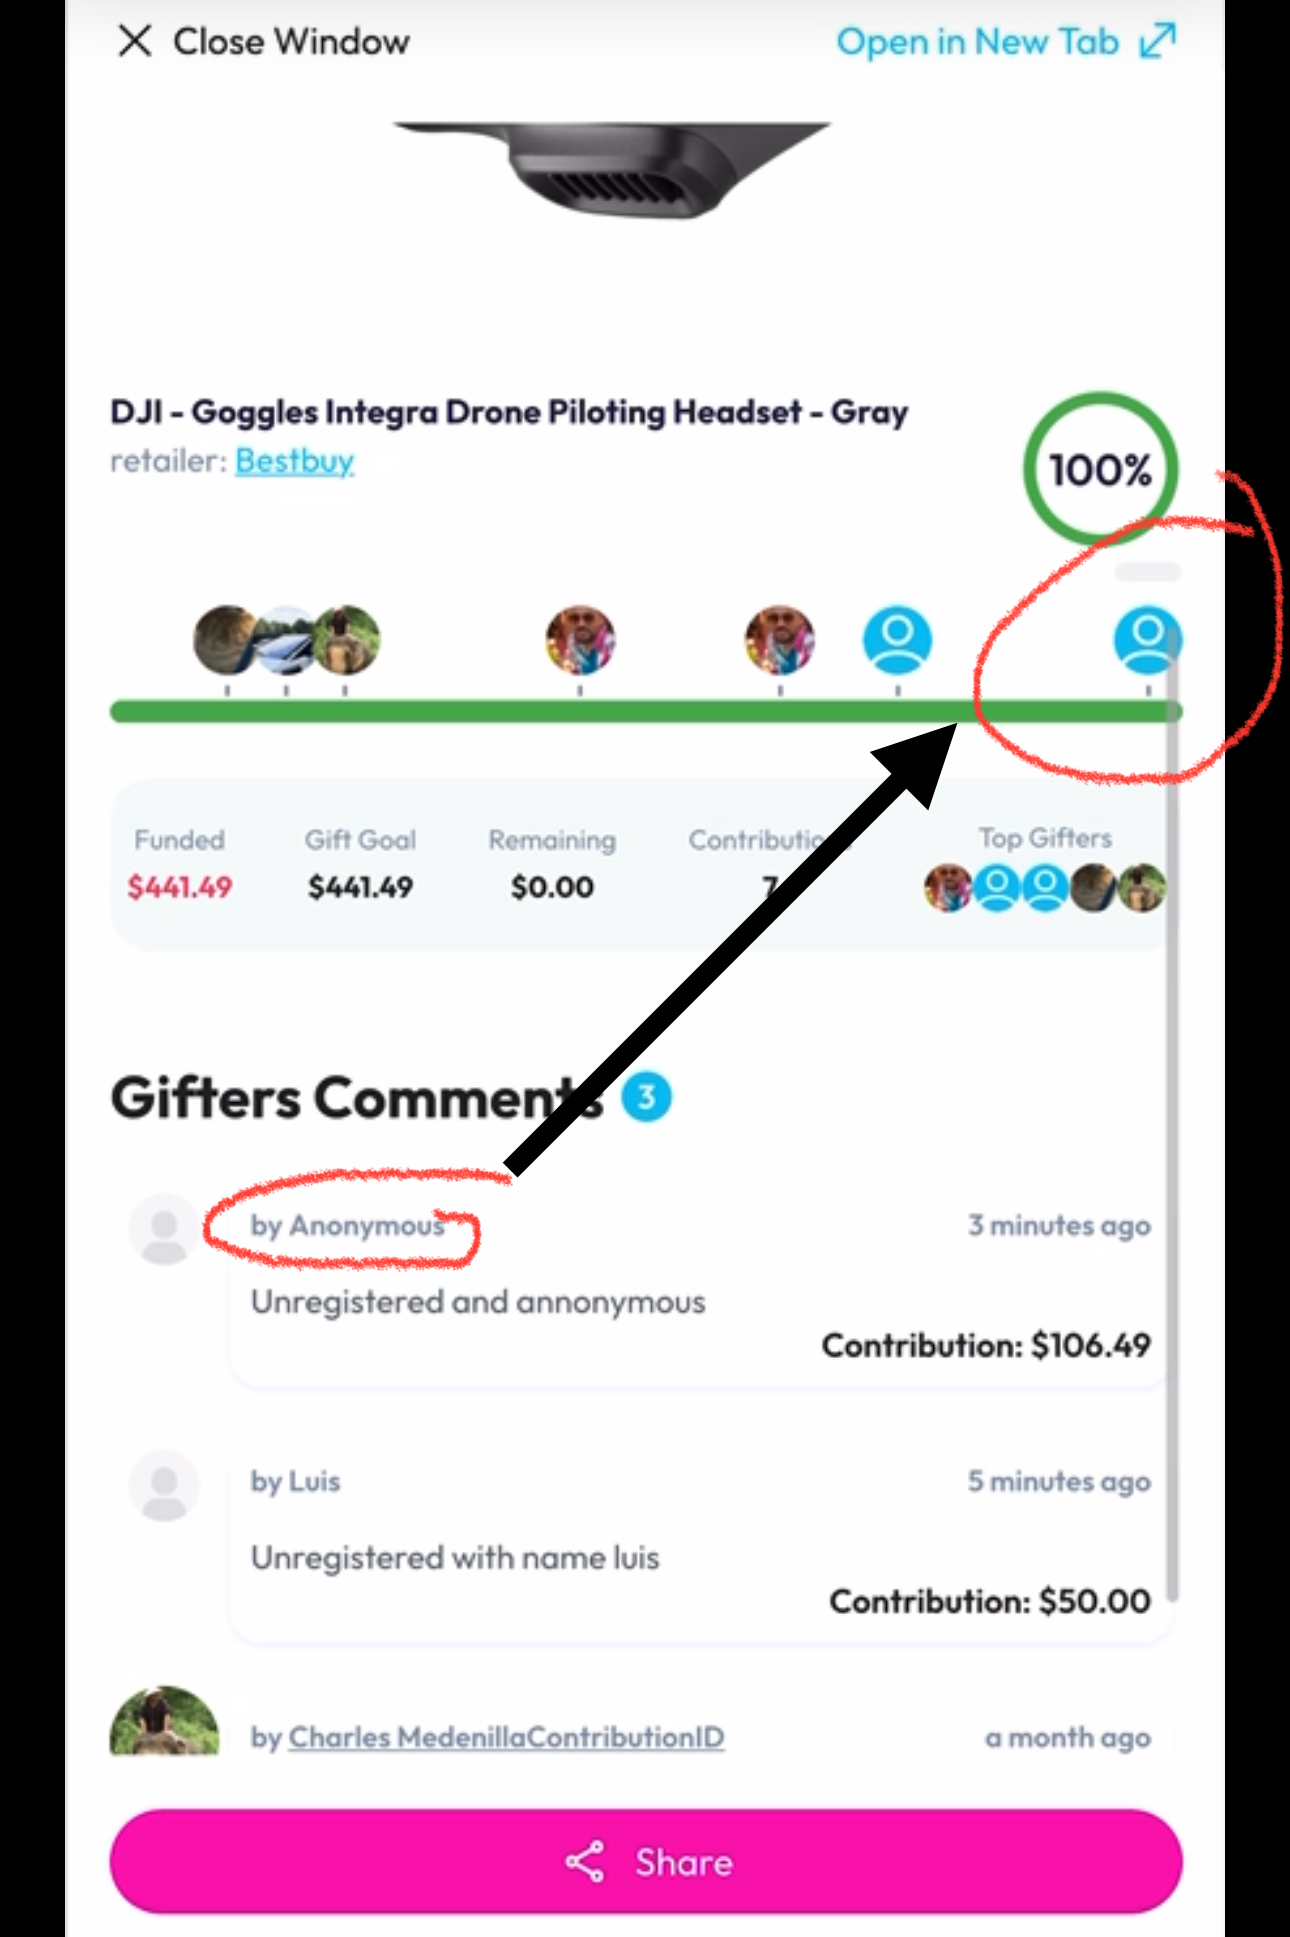Click the green funding progress bar
Screen dimensions: 1290x1937
click(646, 712)
